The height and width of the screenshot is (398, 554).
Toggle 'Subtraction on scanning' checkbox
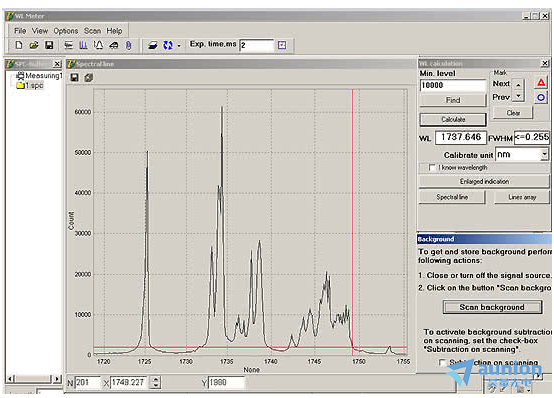point(442,362)
